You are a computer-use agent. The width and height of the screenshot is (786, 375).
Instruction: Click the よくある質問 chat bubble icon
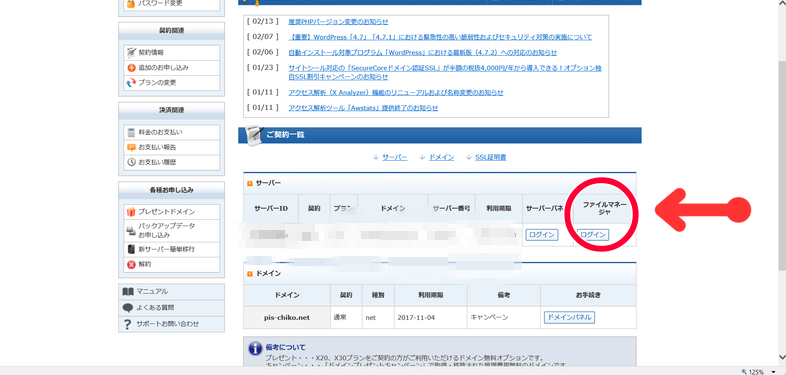(128, 307)
